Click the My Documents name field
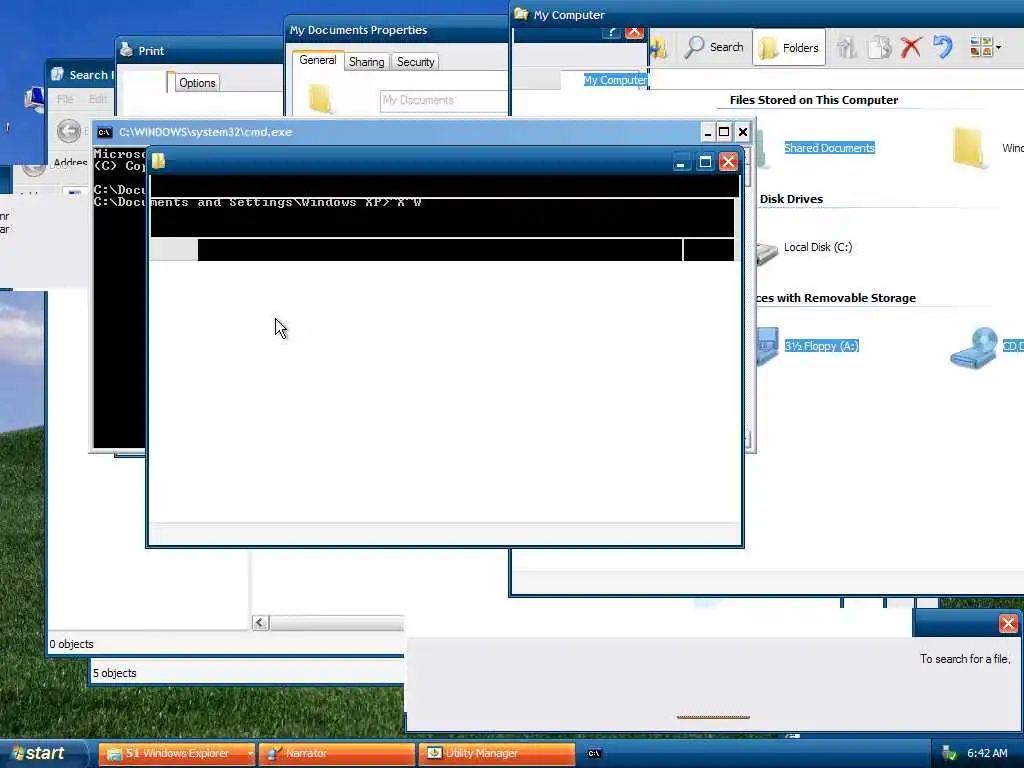This screenshot has height=768, width=1024. [444, 101]
